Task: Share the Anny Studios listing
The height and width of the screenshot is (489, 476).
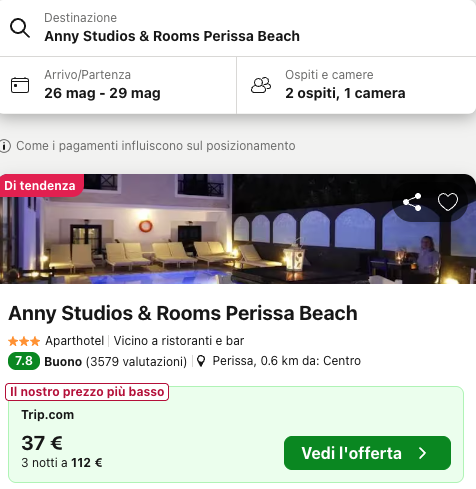Action: pos(412,202)
